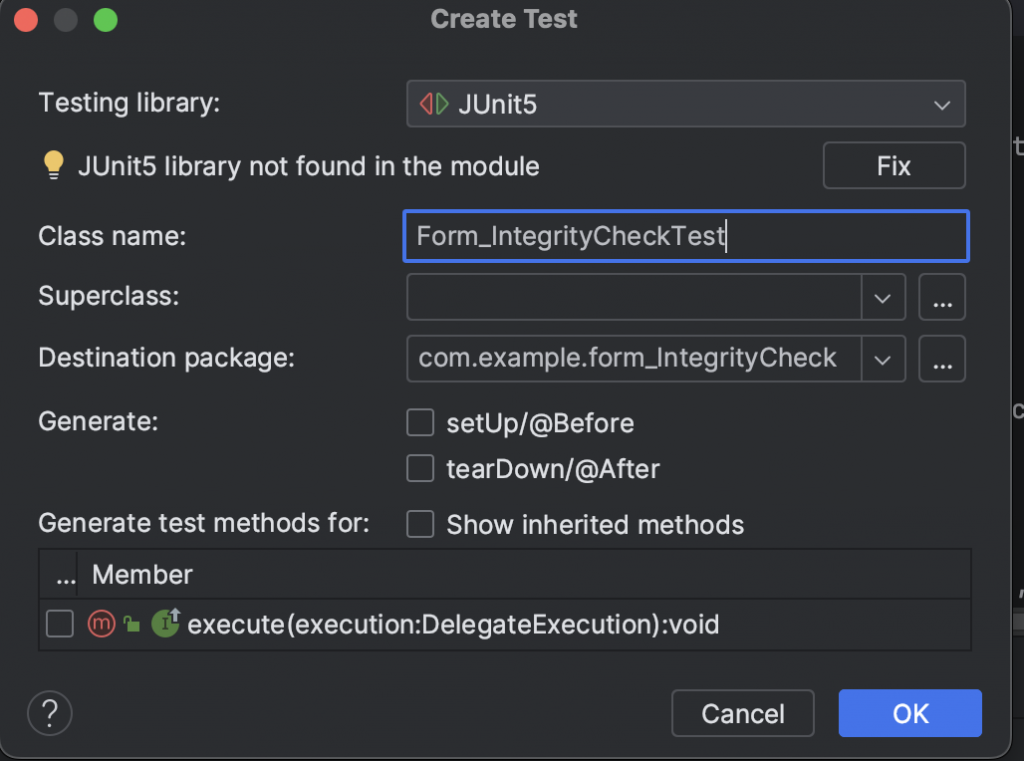This screenshot has width=1024, height=761.
Task: Enable the setUp/@Before checkbox
Action: click(420, 423)
